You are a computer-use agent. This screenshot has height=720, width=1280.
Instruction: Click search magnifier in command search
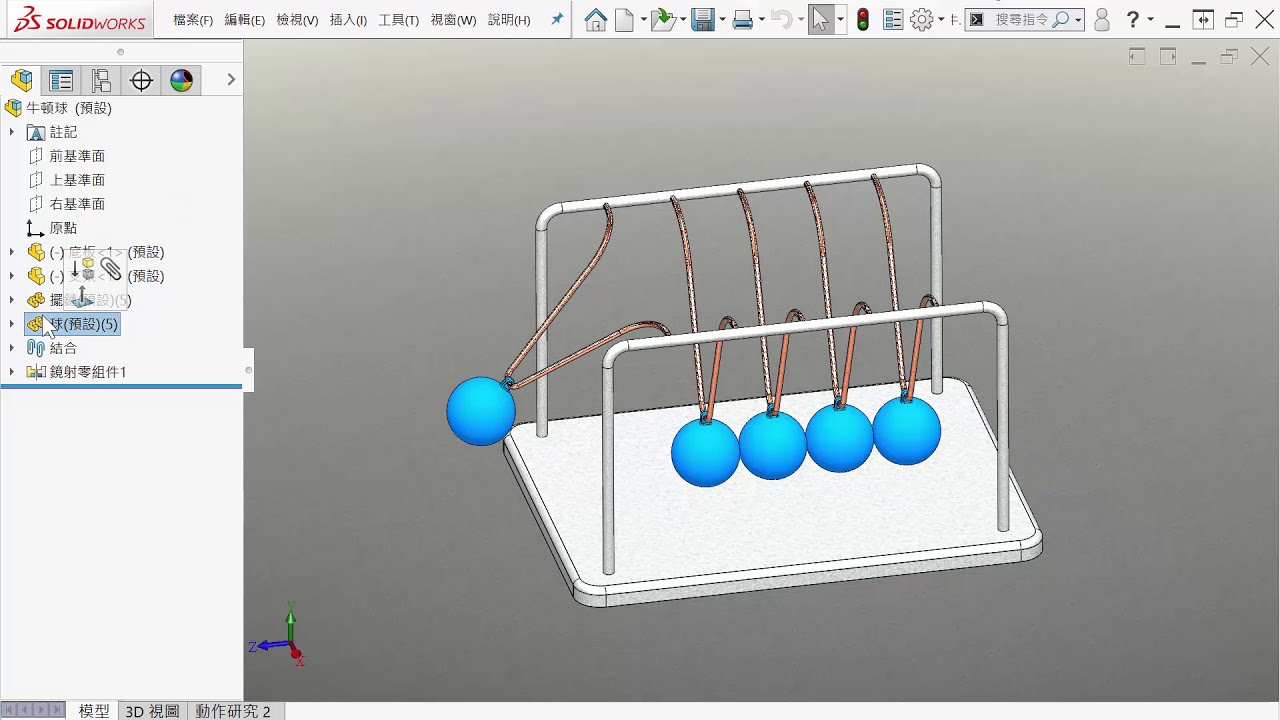[x=1061, y=20]
